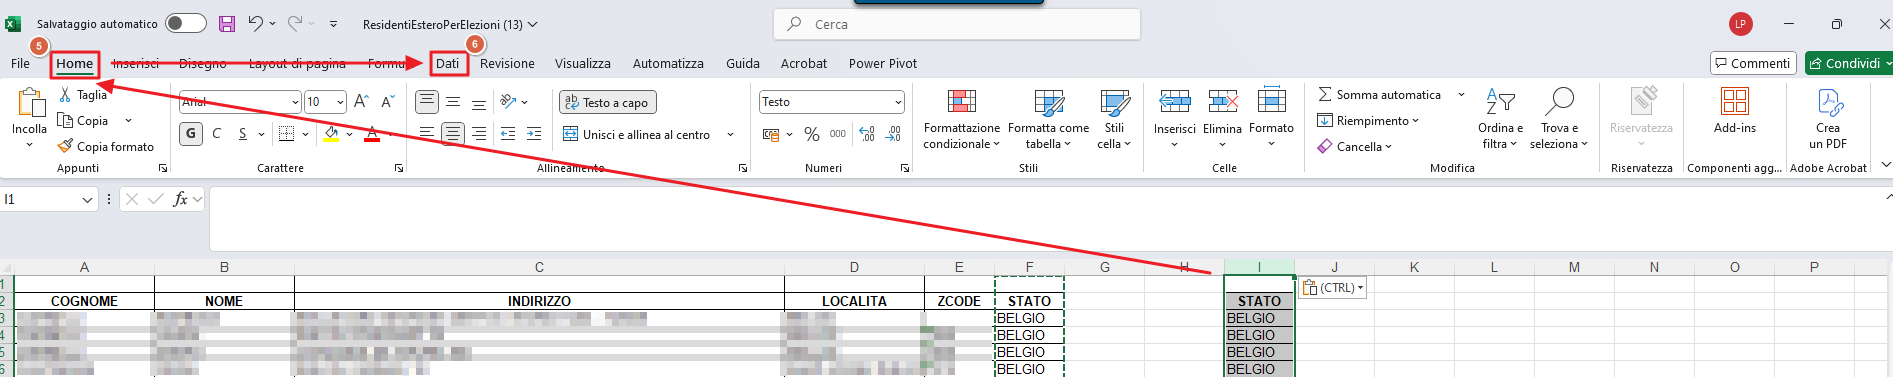Open the Unisci e allinea dropdown arrow
Viewport: 1893px width, 377px height.
730,134
